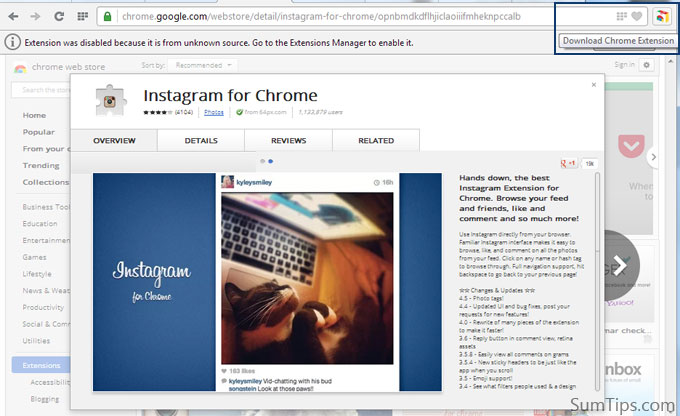Click the star rating of the extension
Screen dimensions: 680x416
[158, 112]
